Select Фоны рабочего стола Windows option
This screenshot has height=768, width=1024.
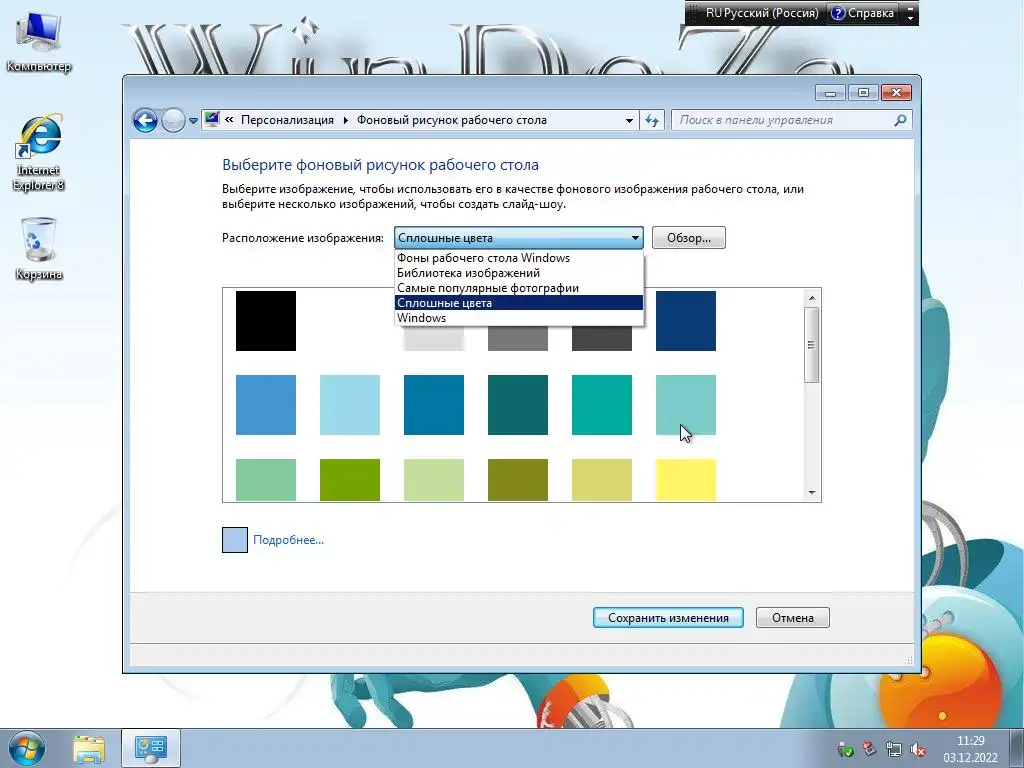[519, 258]
